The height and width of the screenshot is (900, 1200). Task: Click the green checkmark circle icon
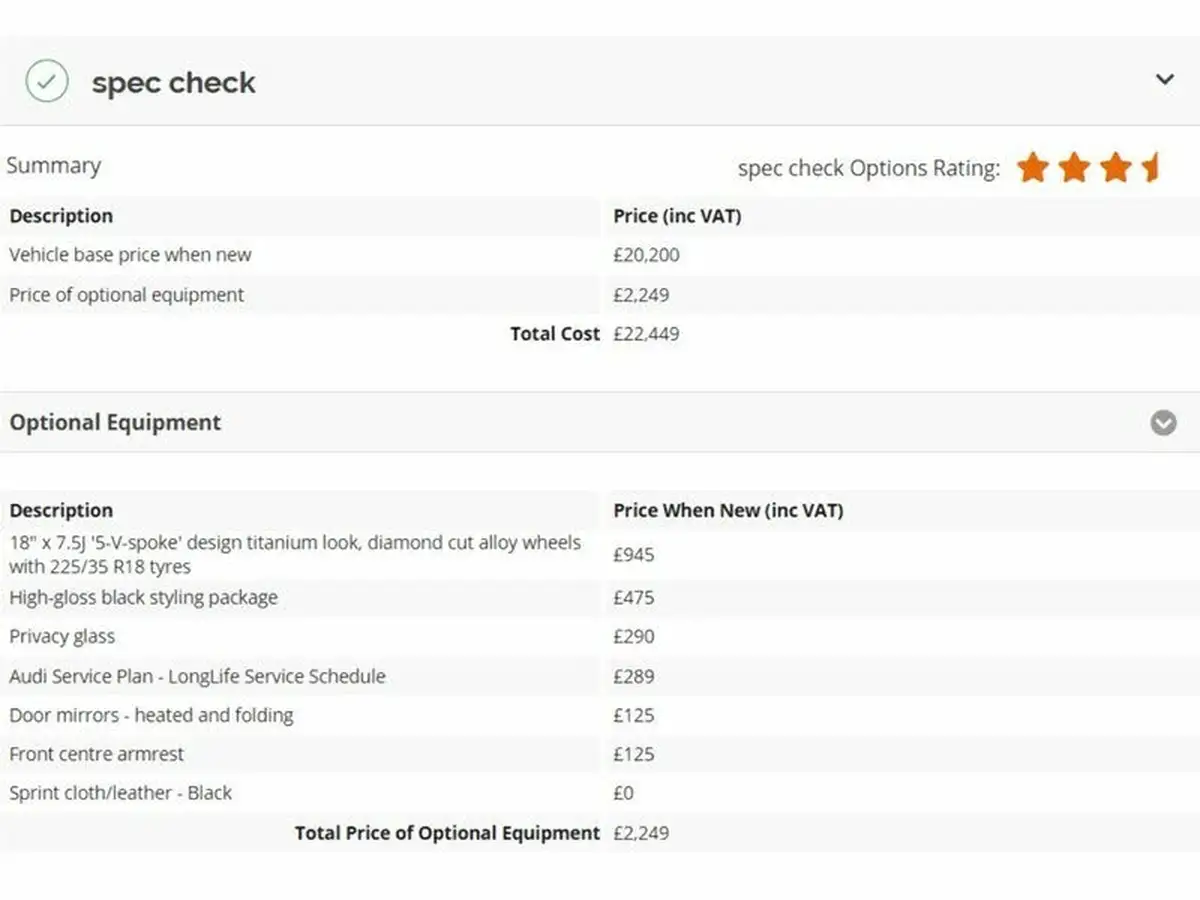tap(47, 81)
